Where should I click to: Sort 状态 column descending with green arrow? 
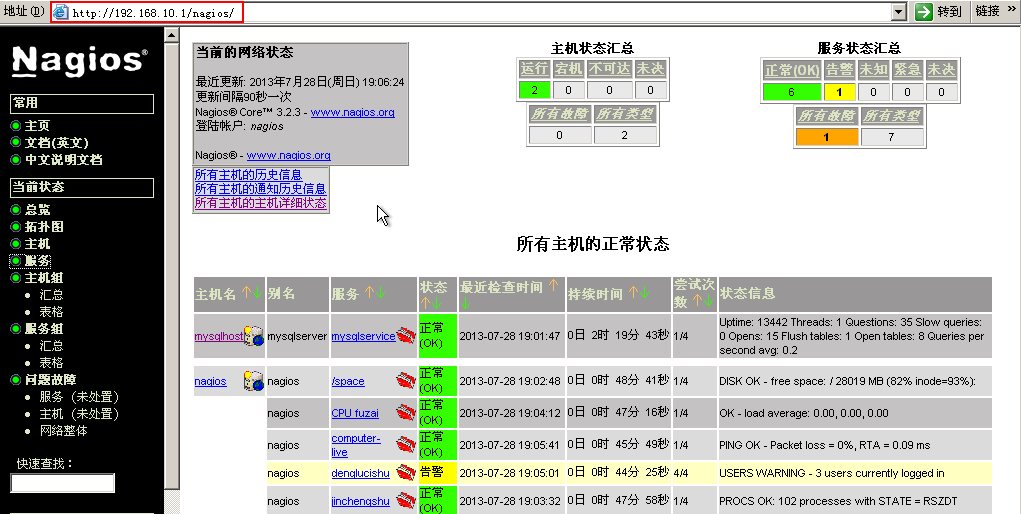[436, 303]
